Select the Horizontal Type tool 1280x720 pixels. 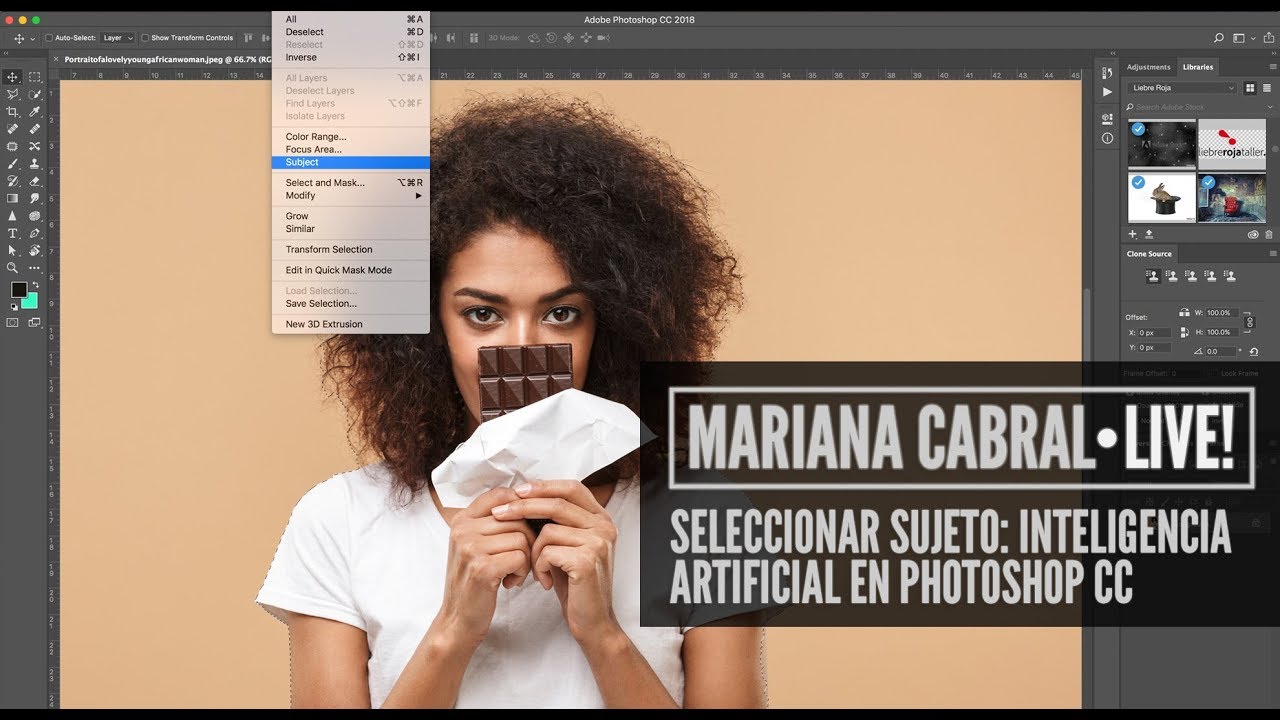(12, 233)
